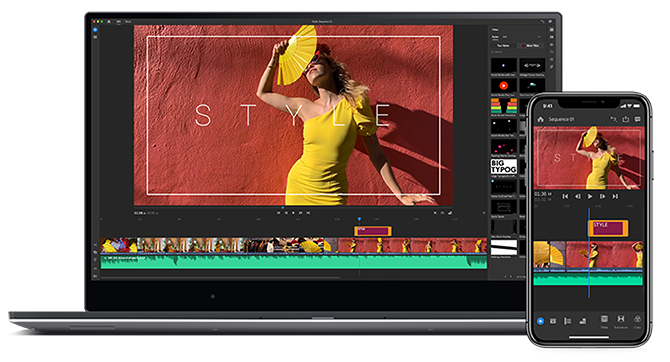Tap the Home icon on phone app
This screenshot has height=362, width=670.
click(x=541, y=119)
